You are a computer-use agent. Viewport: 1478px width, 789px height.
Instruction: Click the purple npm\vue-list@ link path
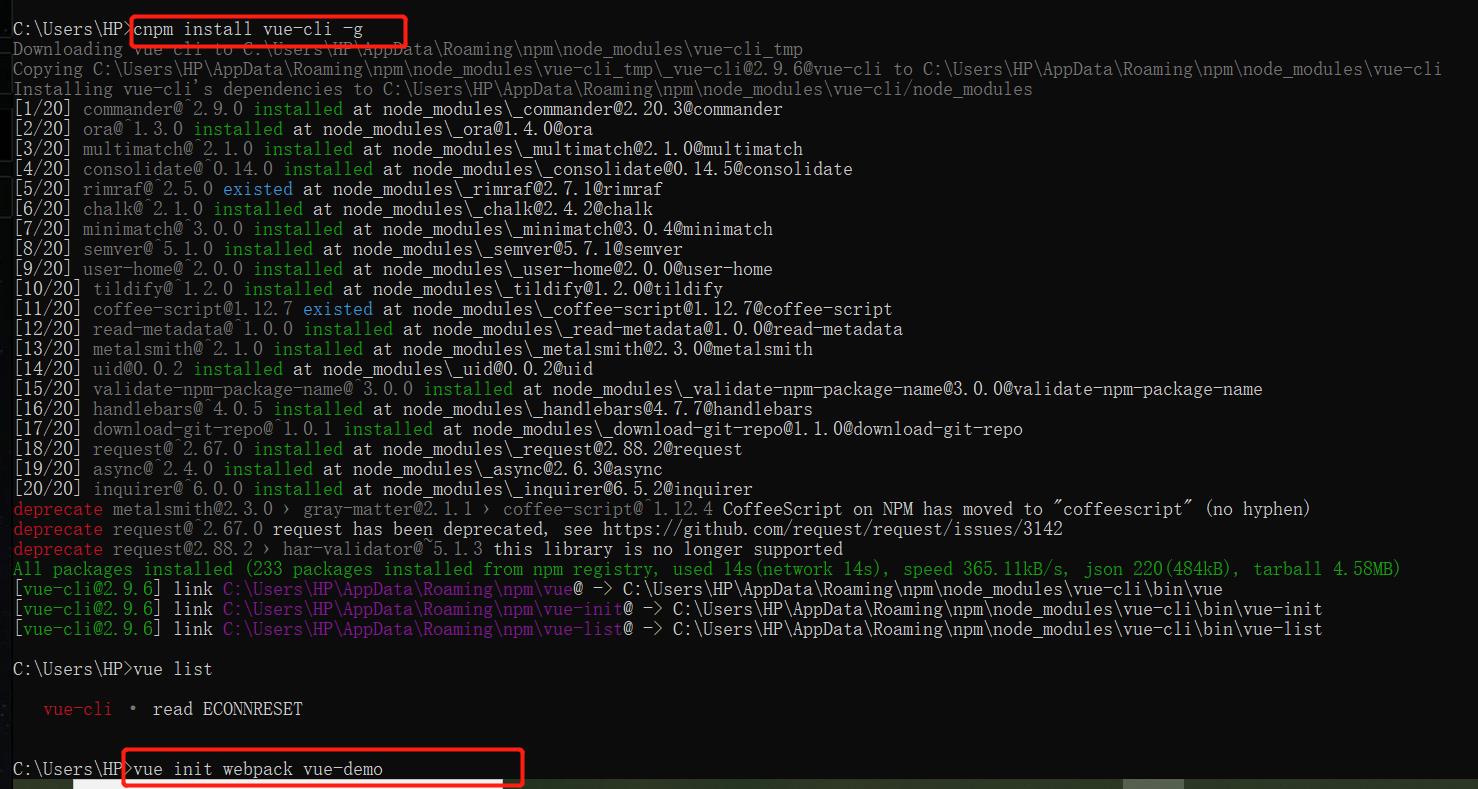pos(423,629)
